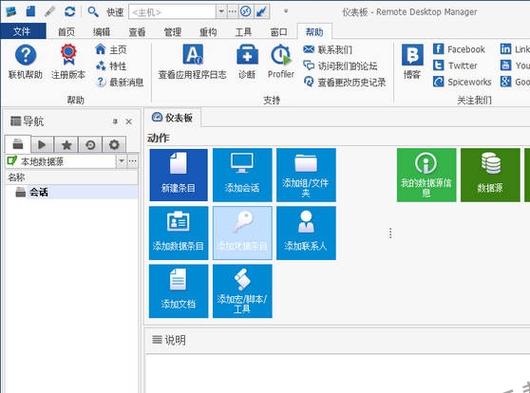Select the folder view navigation tab

pos(18,144)
